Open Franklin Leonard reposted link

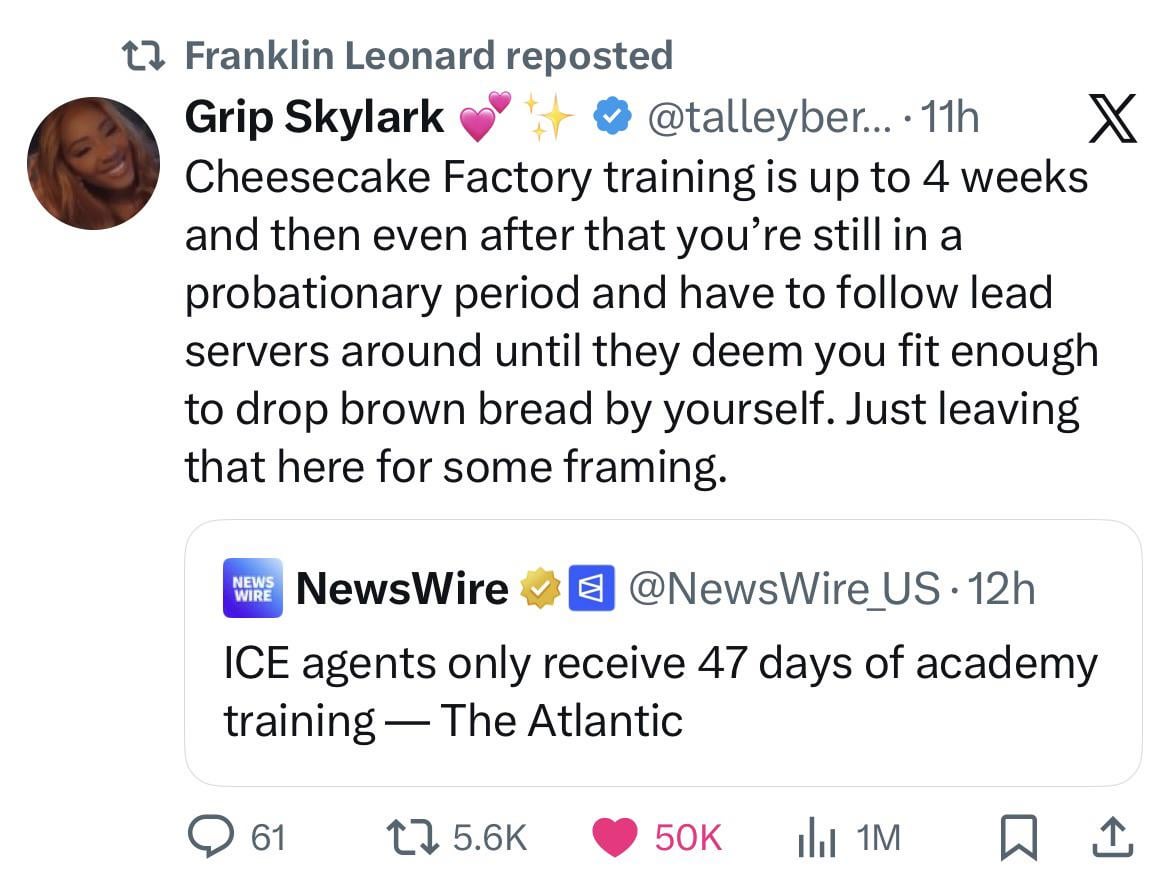(429, 56)
